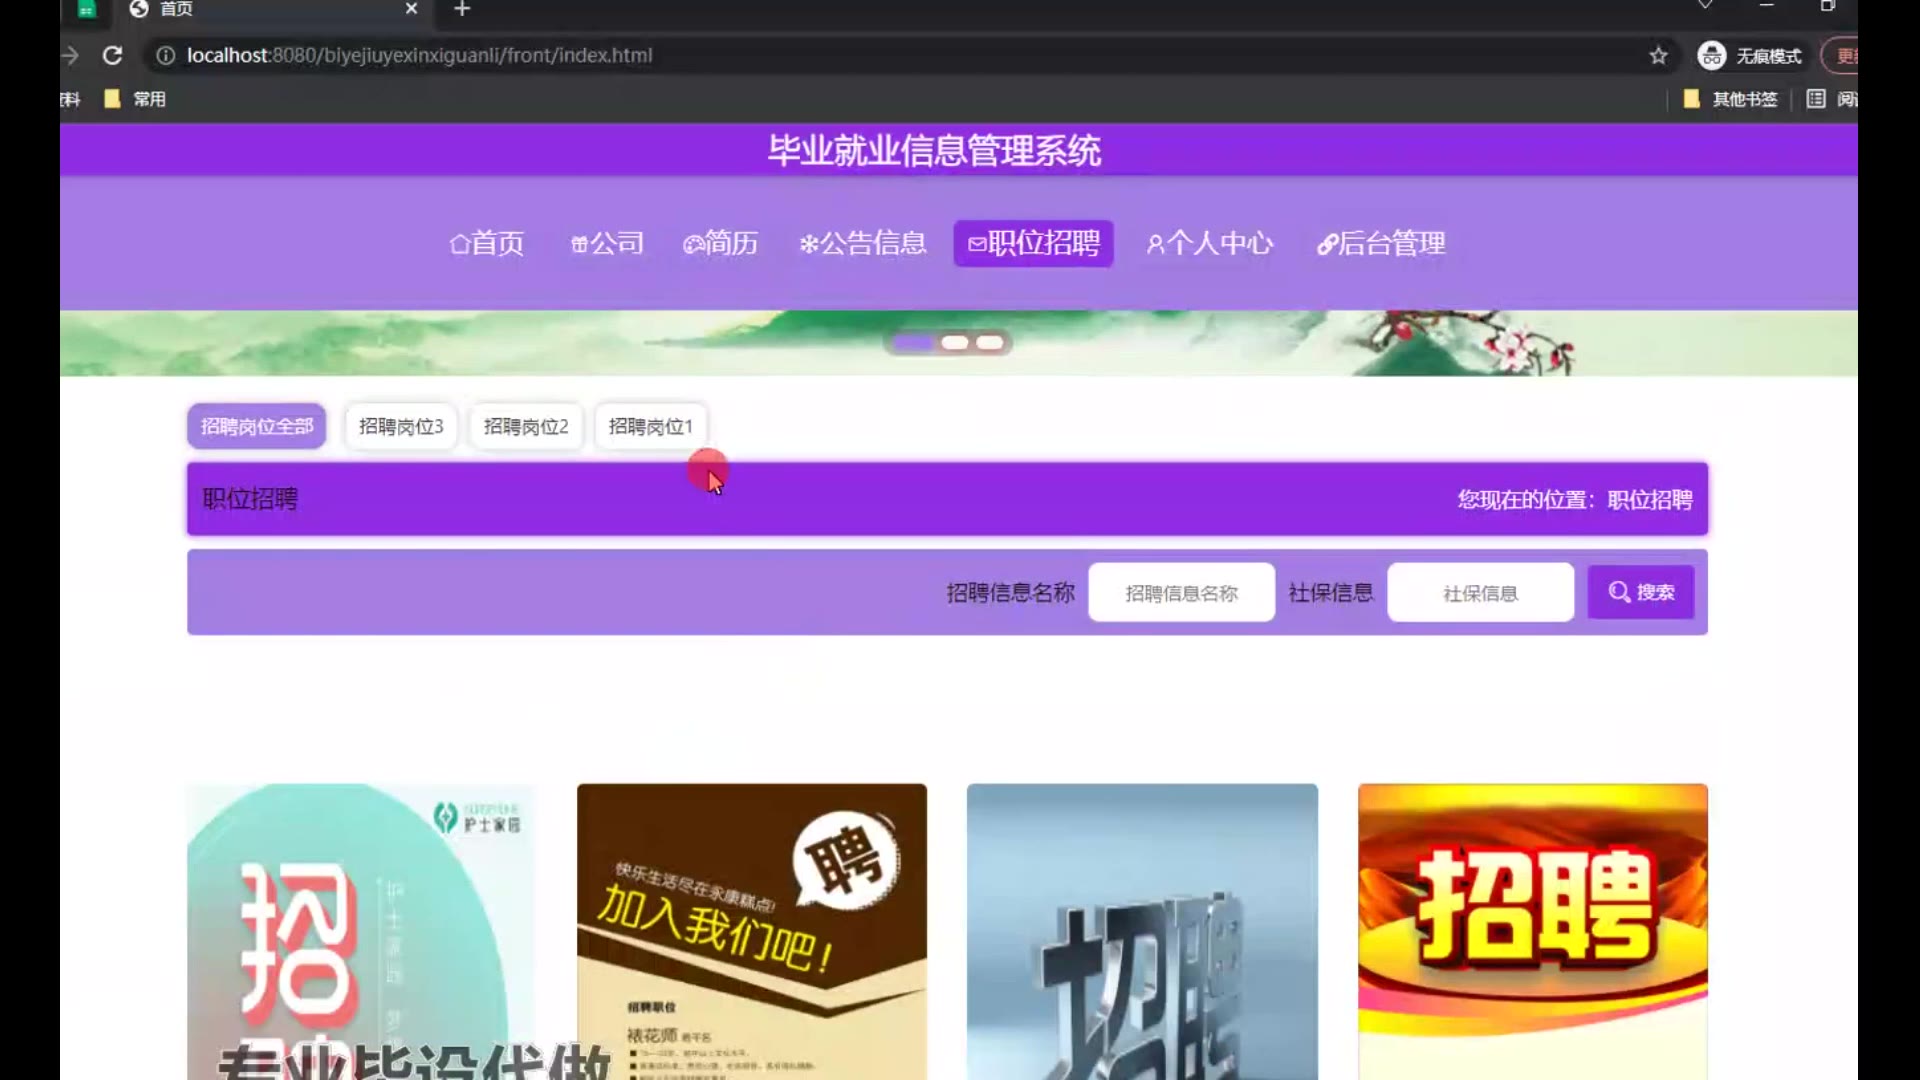
Task: Click the 招聘信息名称 search field
Action: point(1181,593)
